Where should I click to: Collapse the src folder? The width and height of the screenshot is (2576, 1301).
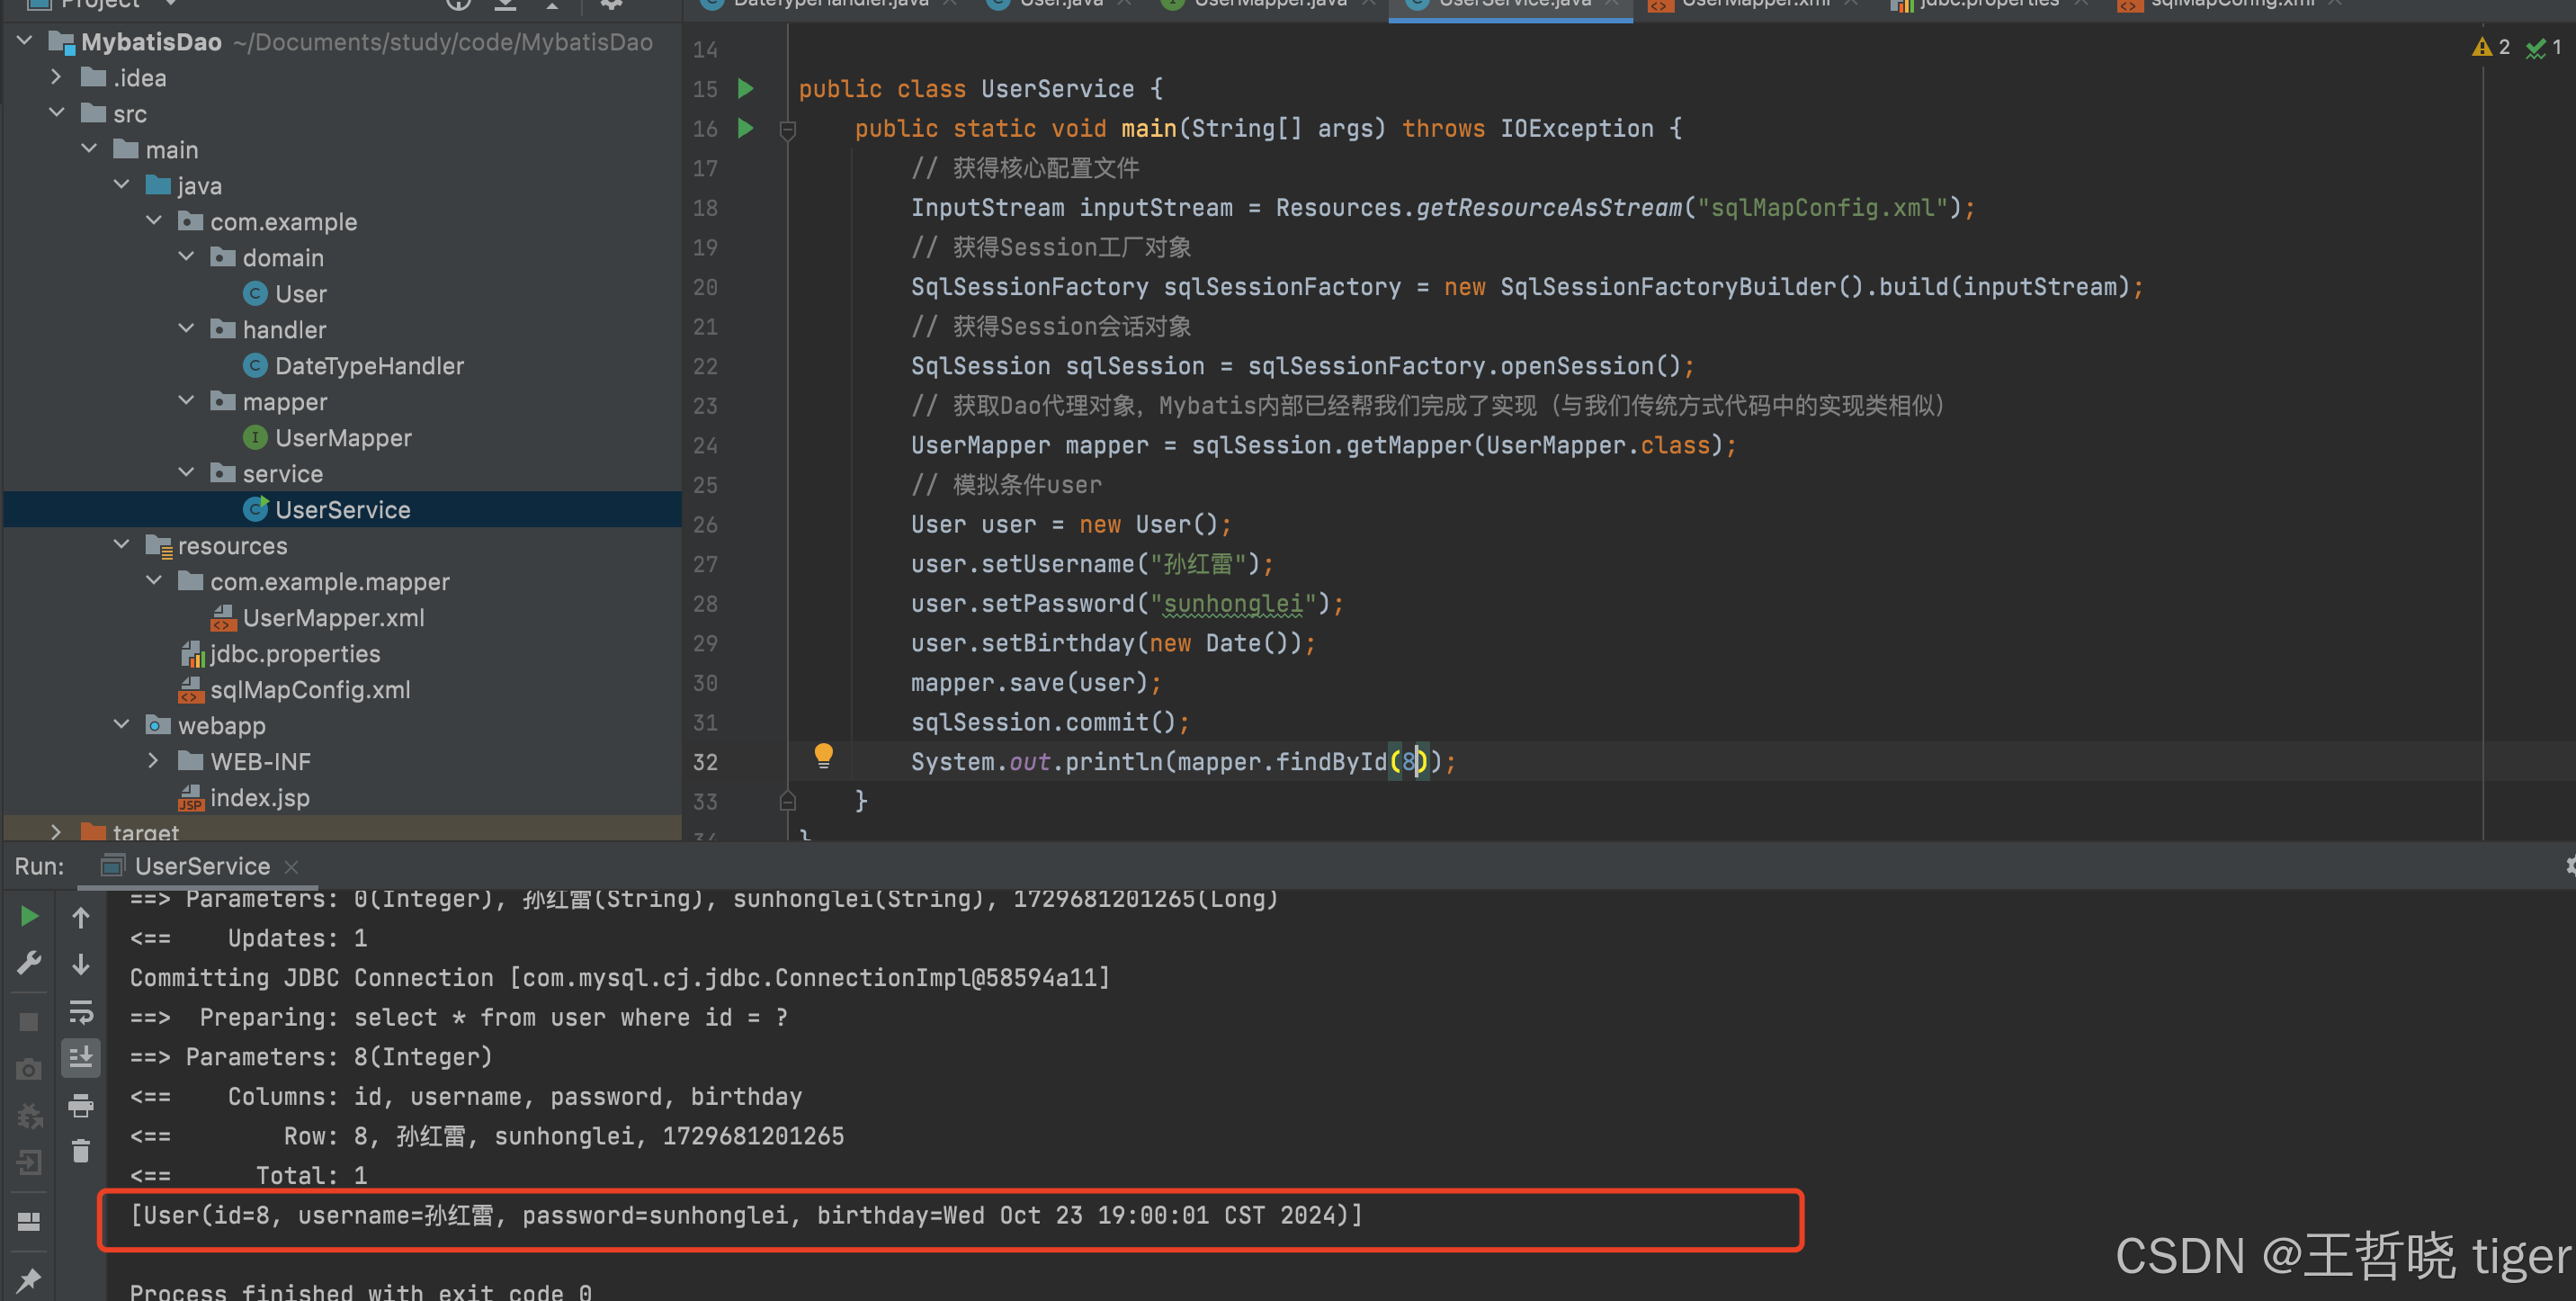coord(57,113)
